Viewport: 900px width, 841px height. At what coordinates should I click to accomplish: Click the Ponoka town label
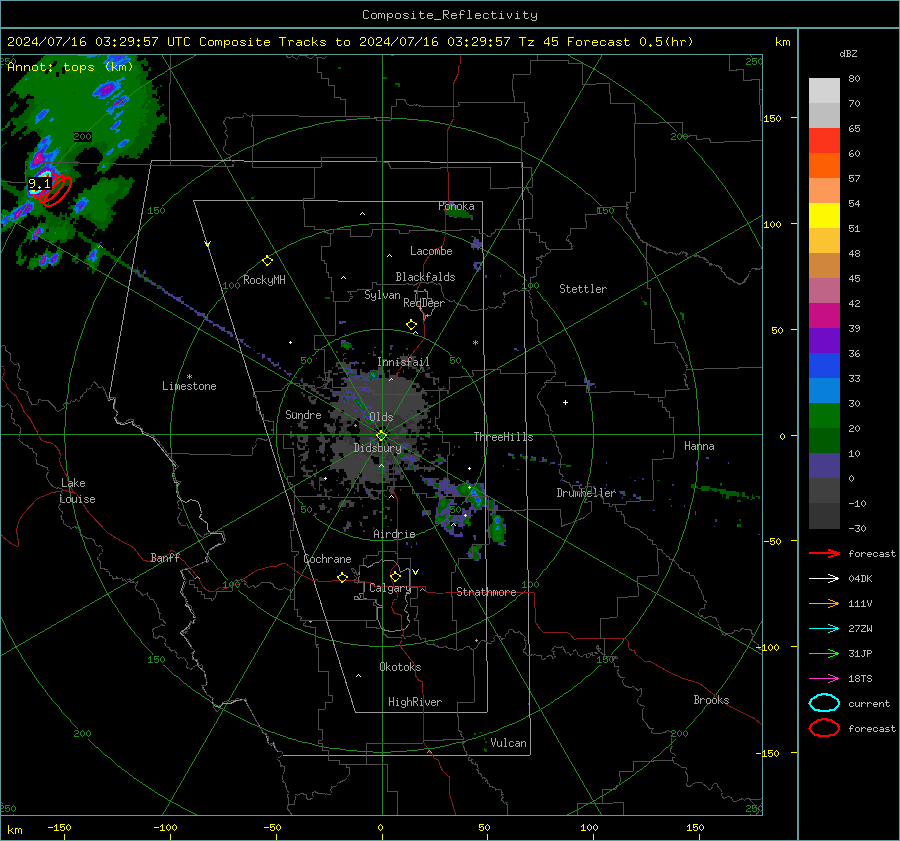click(456, 207)
